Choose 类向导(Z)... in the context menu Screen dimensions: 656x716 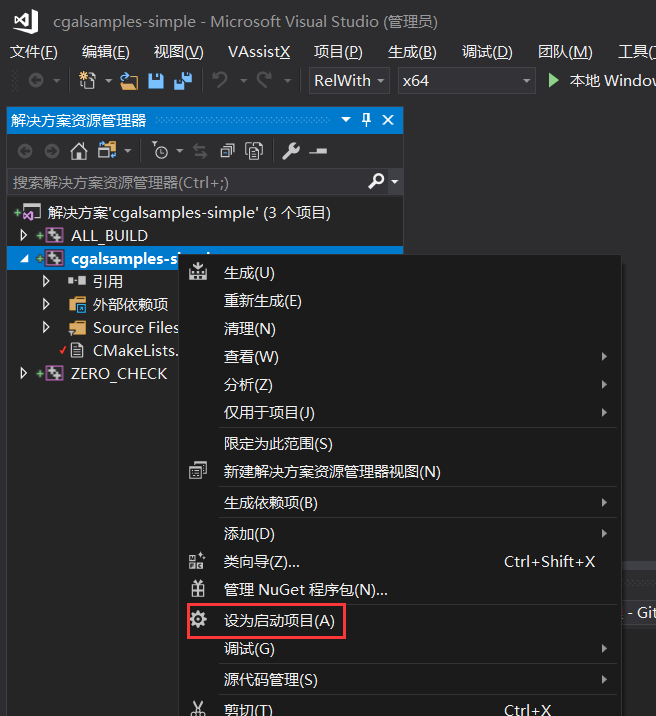[x=399, y=562]
